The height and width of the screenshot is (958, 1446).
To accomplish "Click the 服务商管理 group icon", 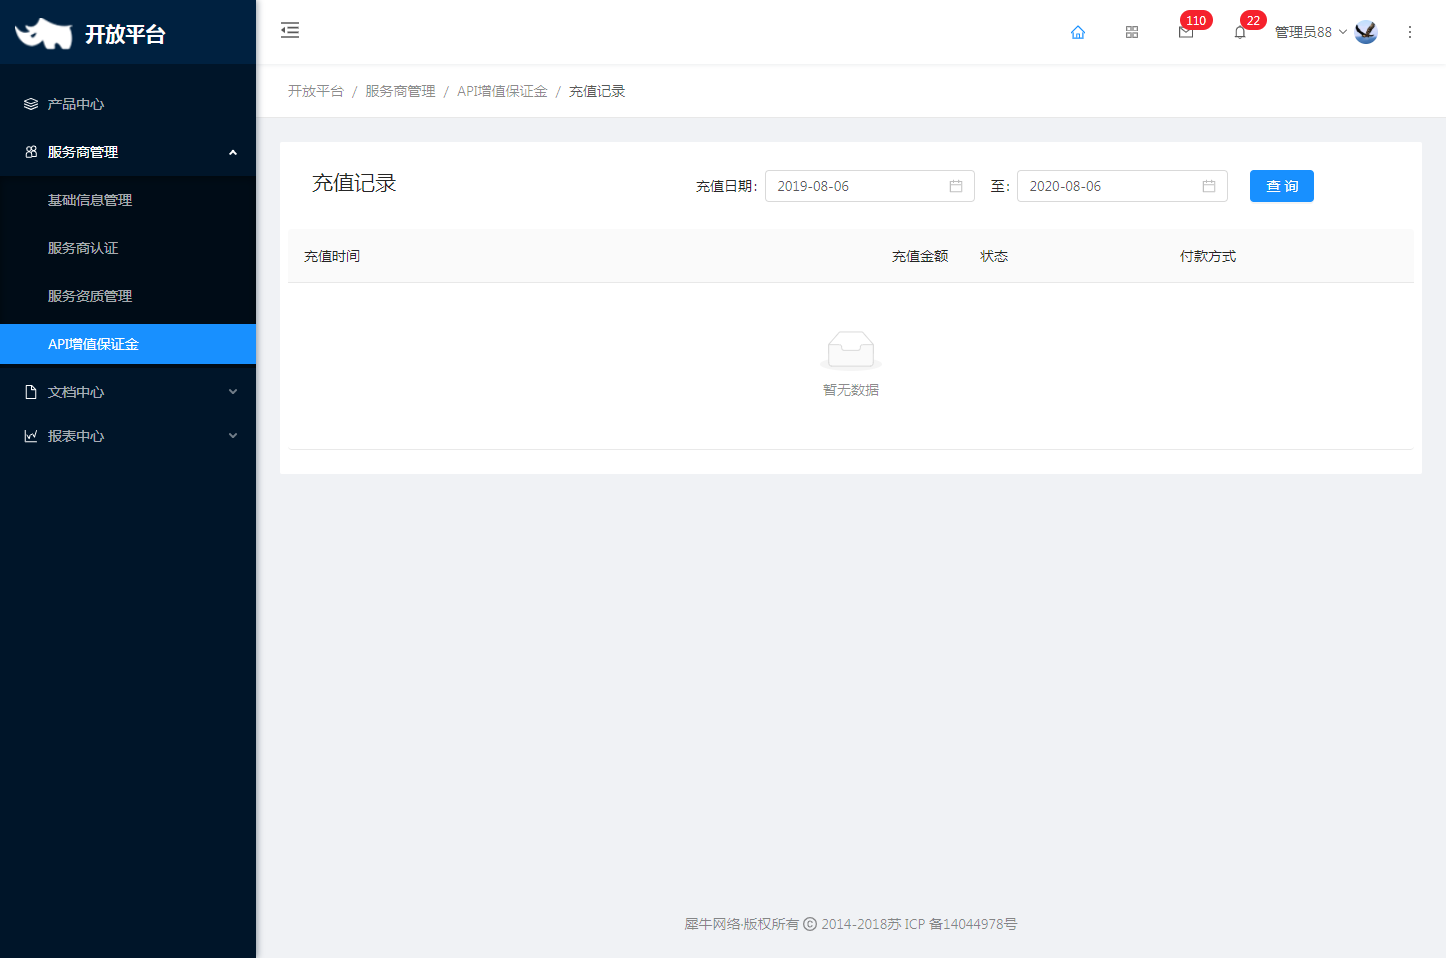I will click(x=31, y=152).
